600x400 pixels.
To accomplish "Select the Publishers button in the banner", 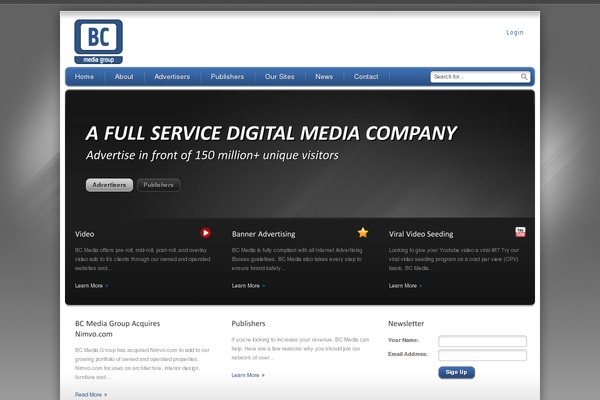I will 158,185.
